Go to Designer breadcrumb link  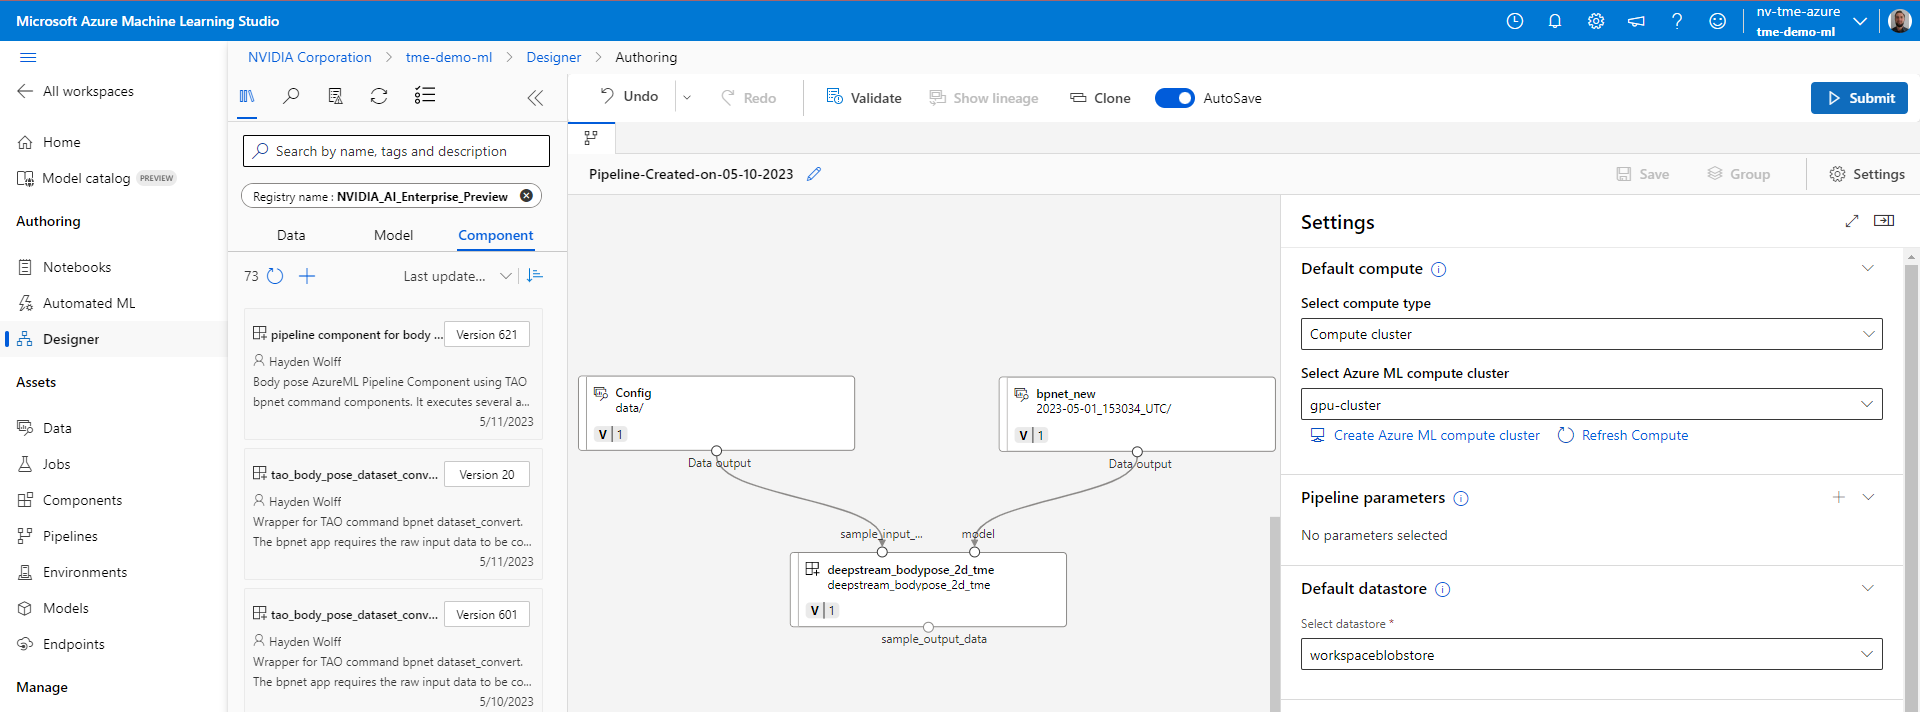554,57
